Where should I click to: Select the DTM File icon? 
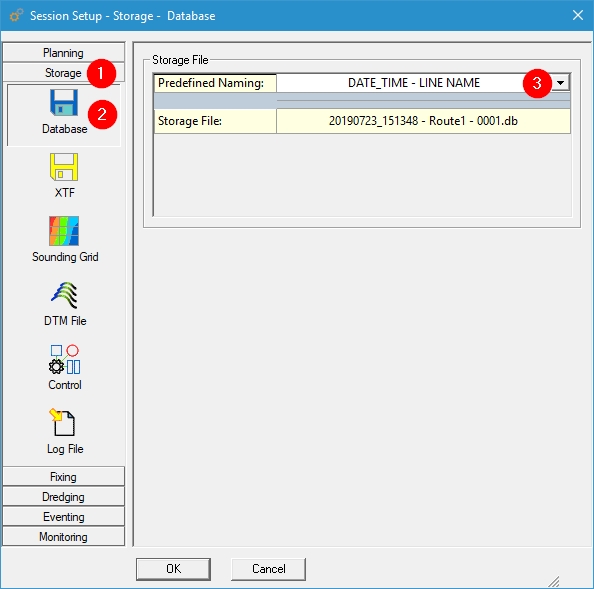(x=64, y=295)
